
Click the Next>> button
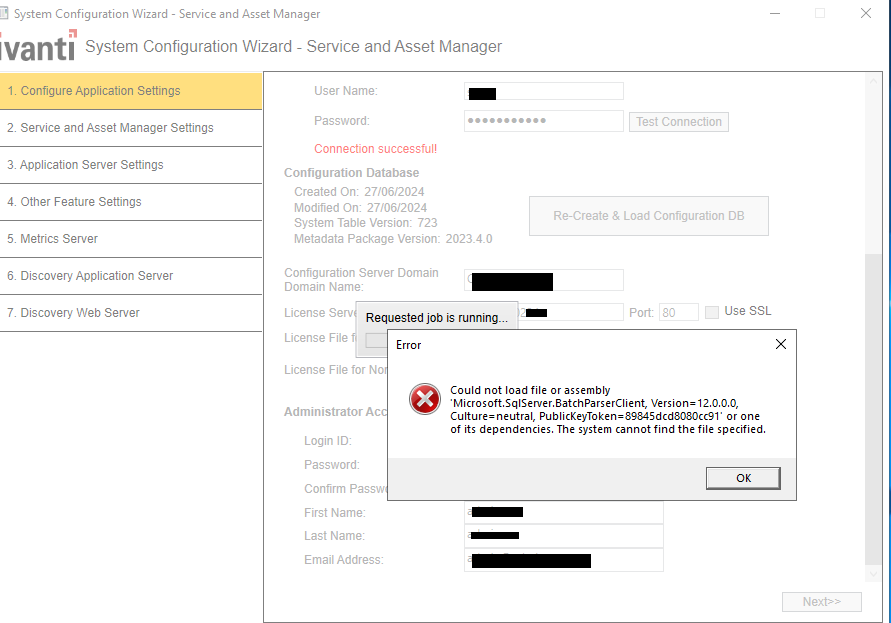[821, 602]
